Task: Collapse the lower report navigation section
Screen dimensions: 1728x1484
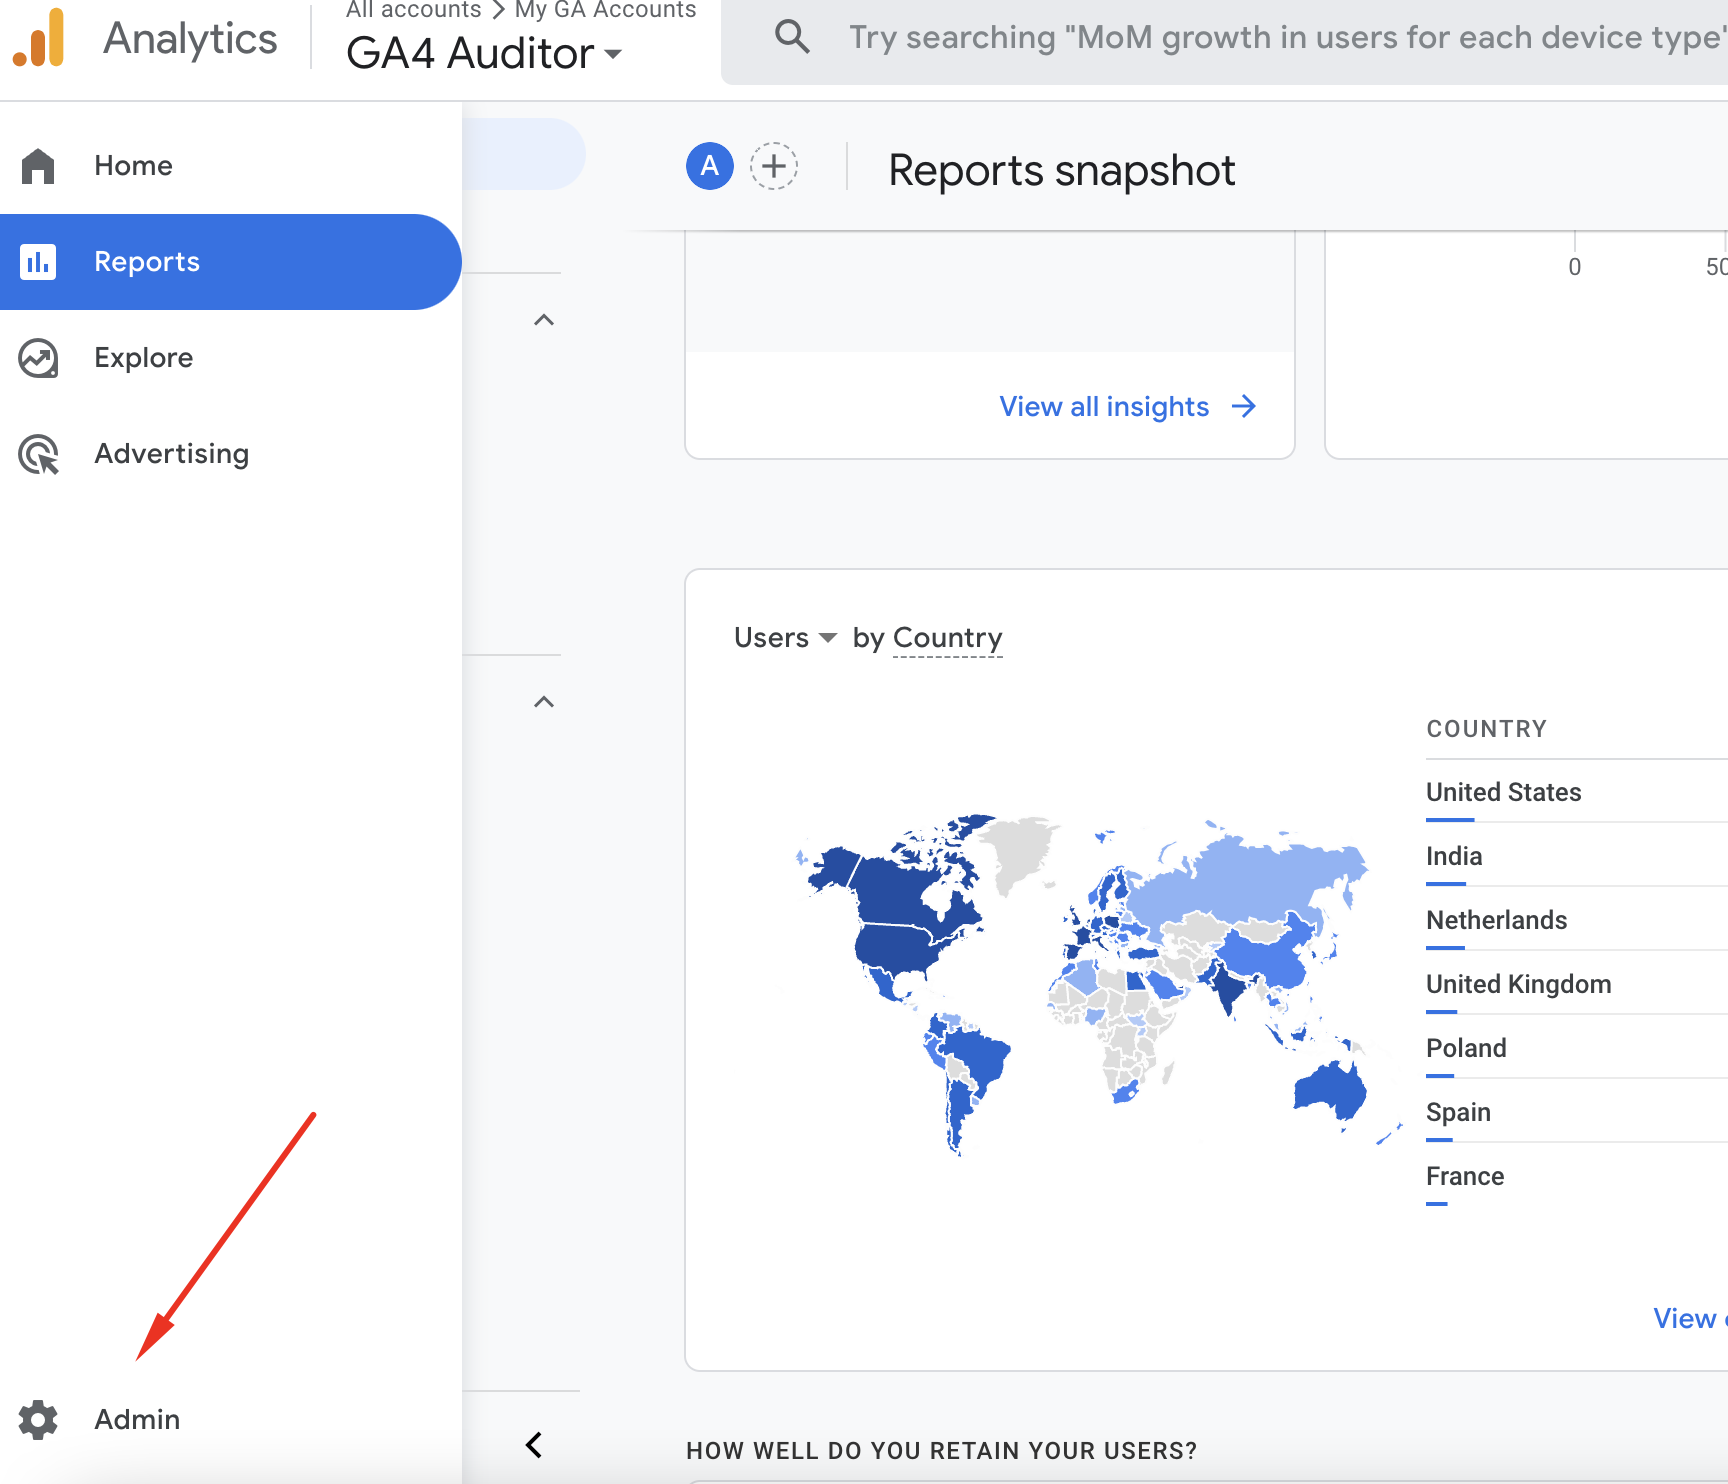Action: tap(544, 702)
